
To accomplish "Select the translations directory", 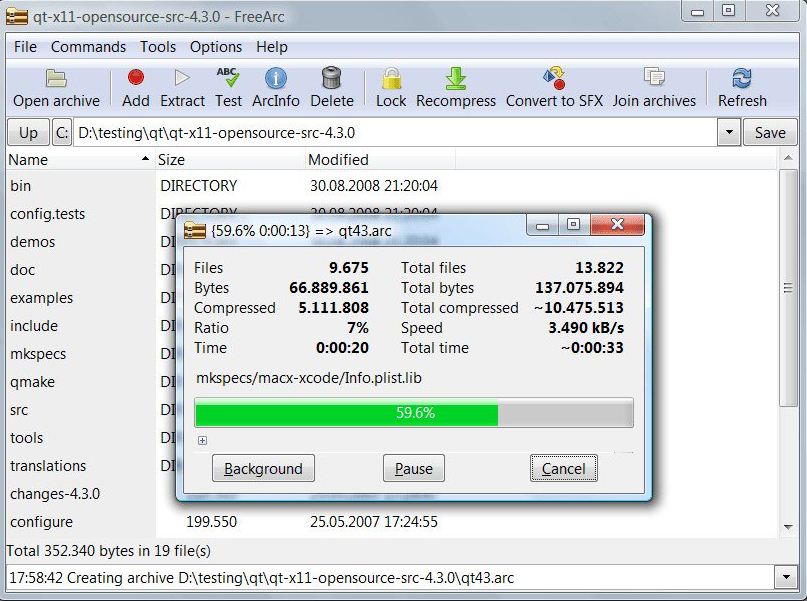I will [48, 466].
